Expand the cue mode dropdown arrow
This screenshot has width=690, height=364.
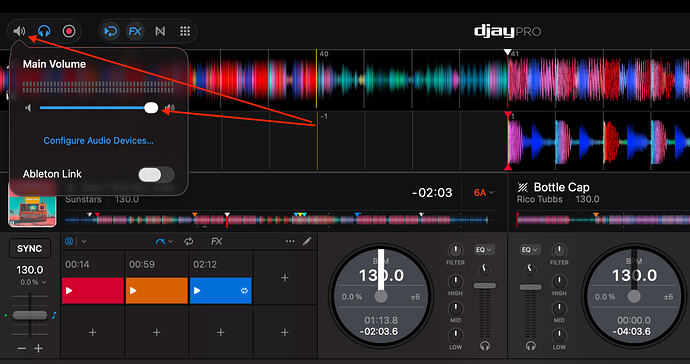click(x=84, y=242)
